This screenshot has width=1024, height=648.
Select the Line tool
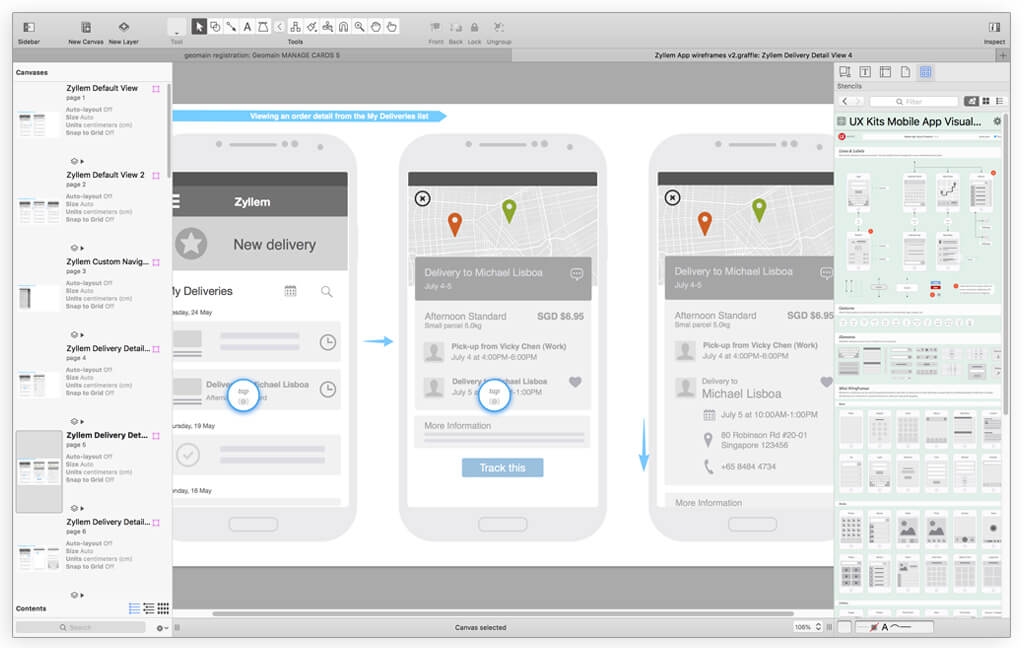231,27
